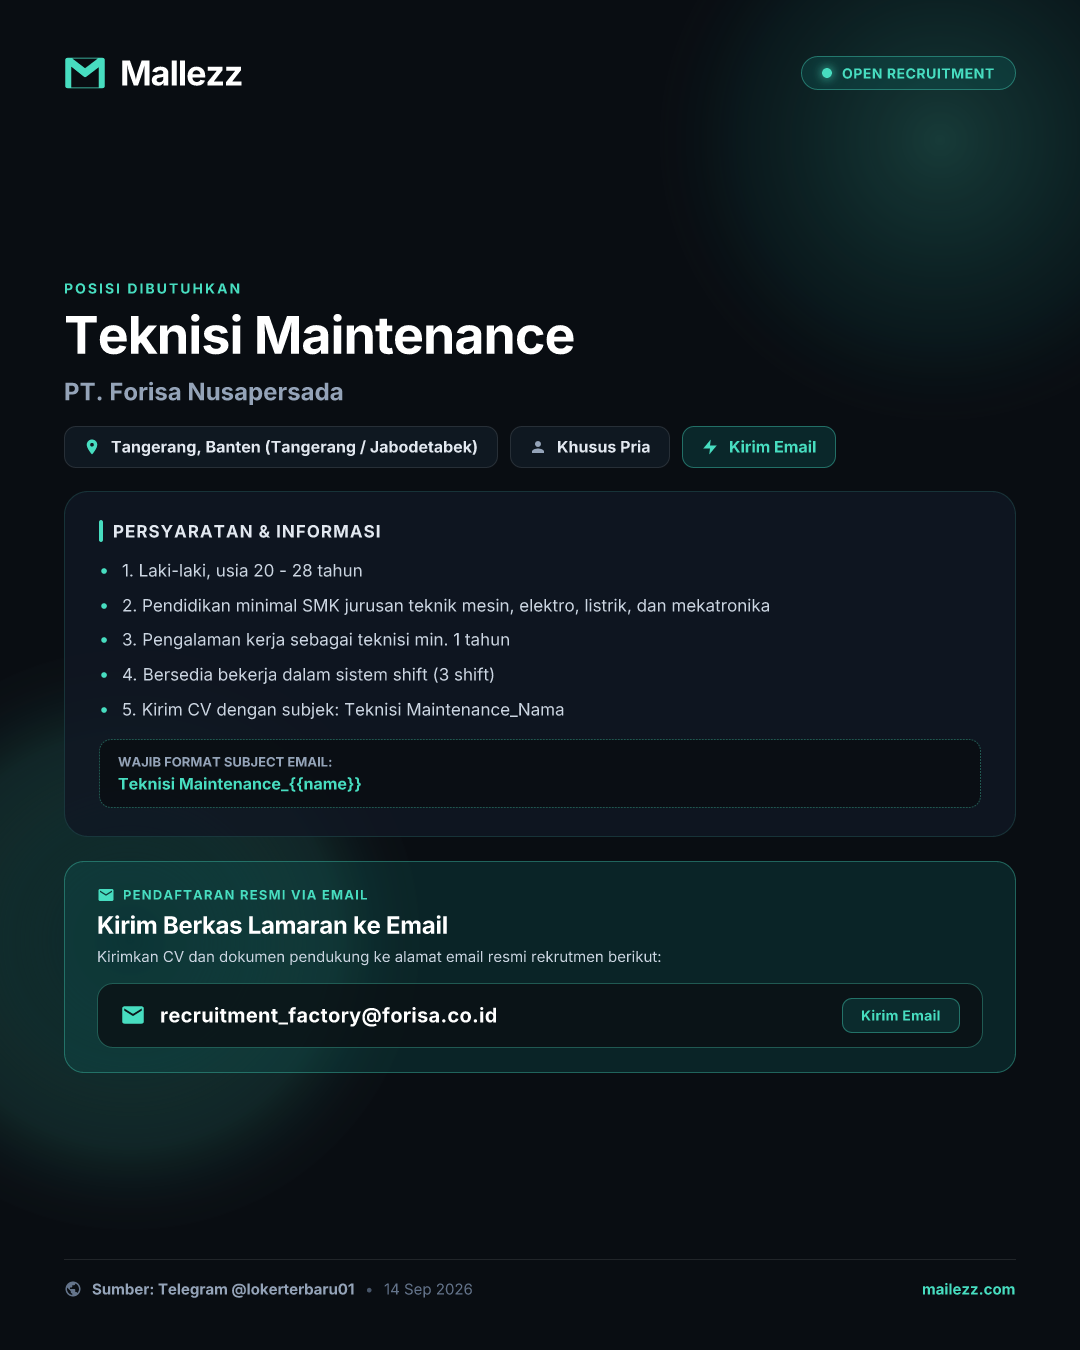This screenshot has width=1080, height=1350.
Task: Click the green dot in Open Recruitment badge
Action: click(x=827, y=73)
